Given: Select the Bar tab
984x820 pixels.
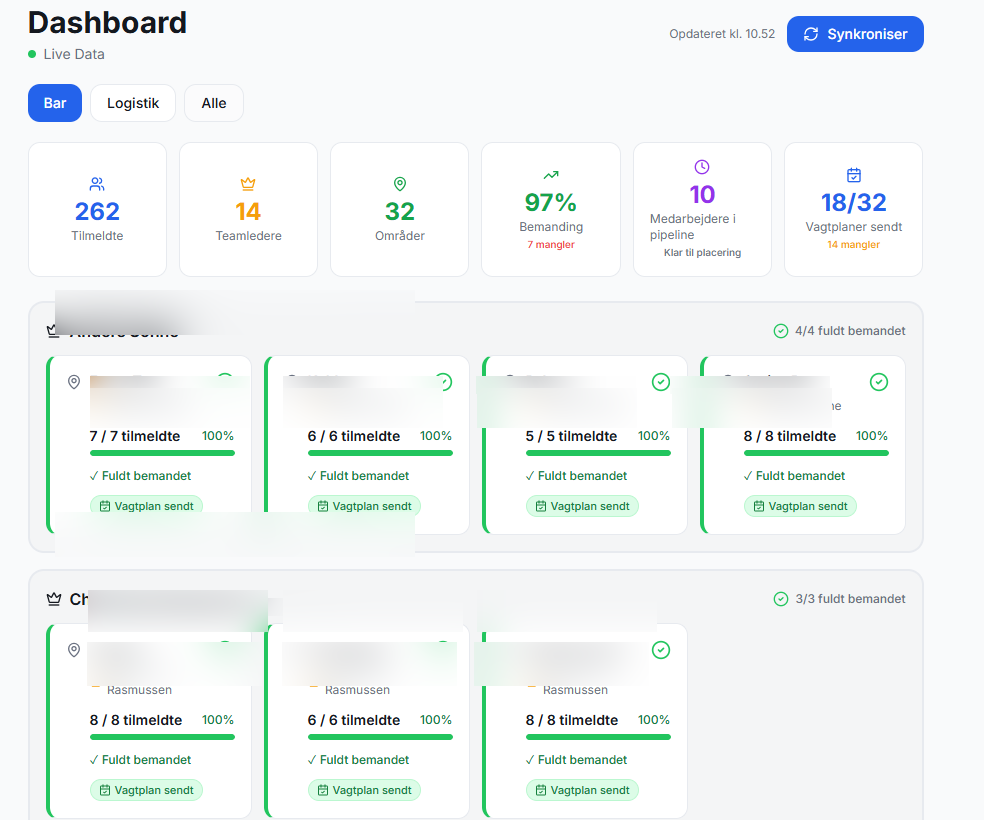Looking at the screenshot, I should tap(55, 103).
